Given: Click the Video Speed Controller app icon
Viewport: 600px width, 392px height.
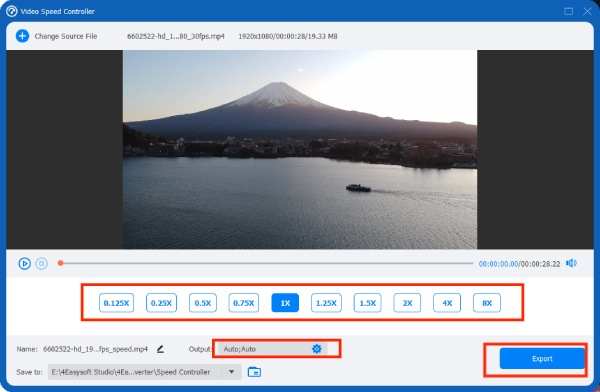Looking at the screenshot, I should pyautogui.click(x=11, y=11).
